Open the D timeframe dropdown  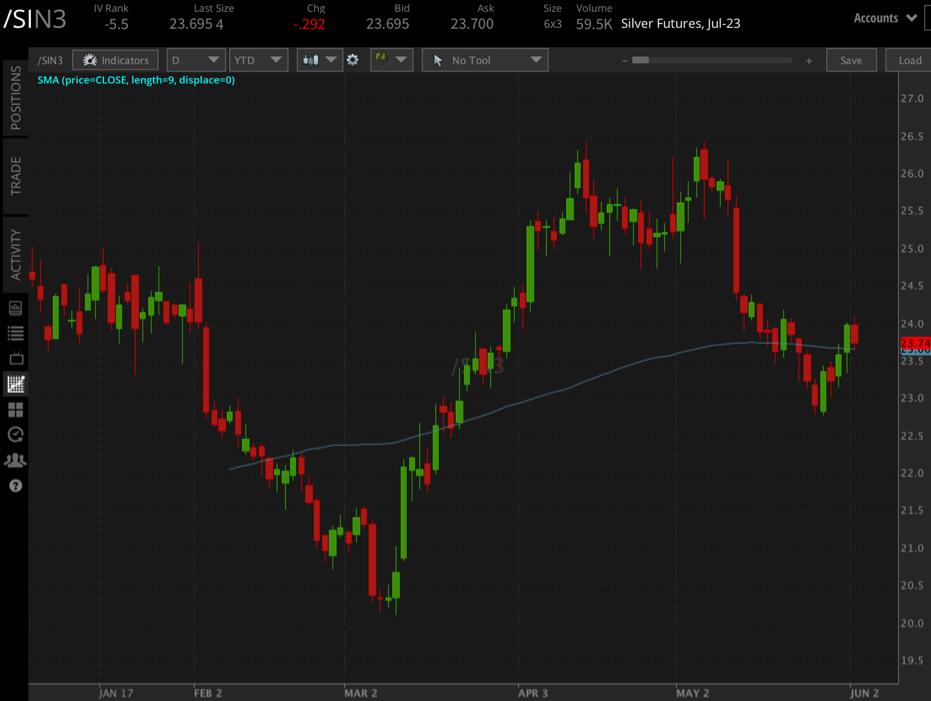[196, 60]
